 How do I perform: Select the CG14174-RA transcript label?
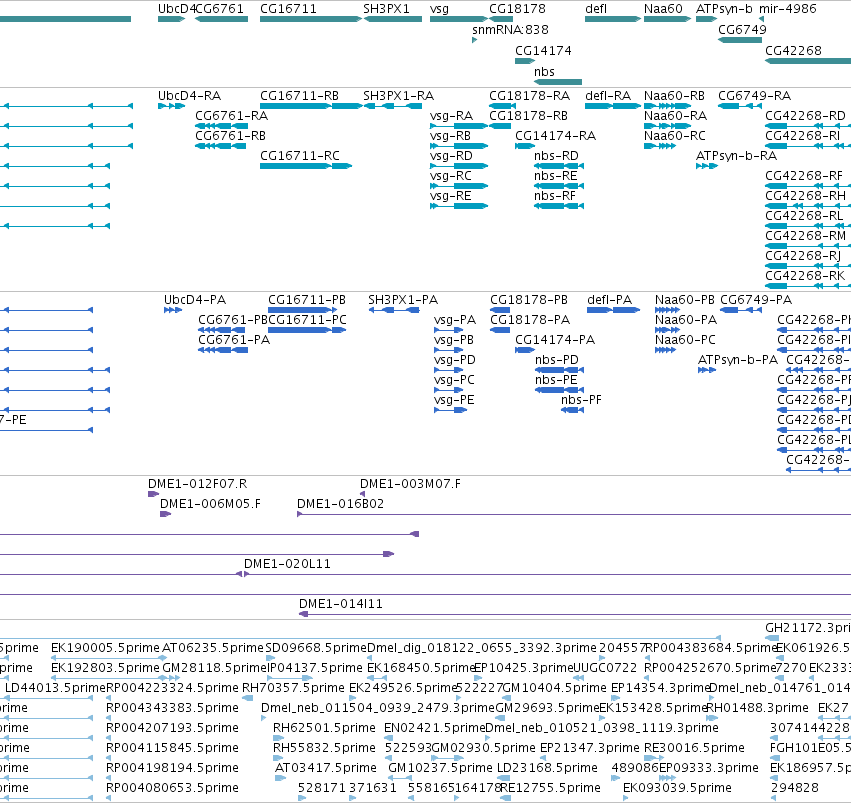pyautogui.click(x=556, y=136)
